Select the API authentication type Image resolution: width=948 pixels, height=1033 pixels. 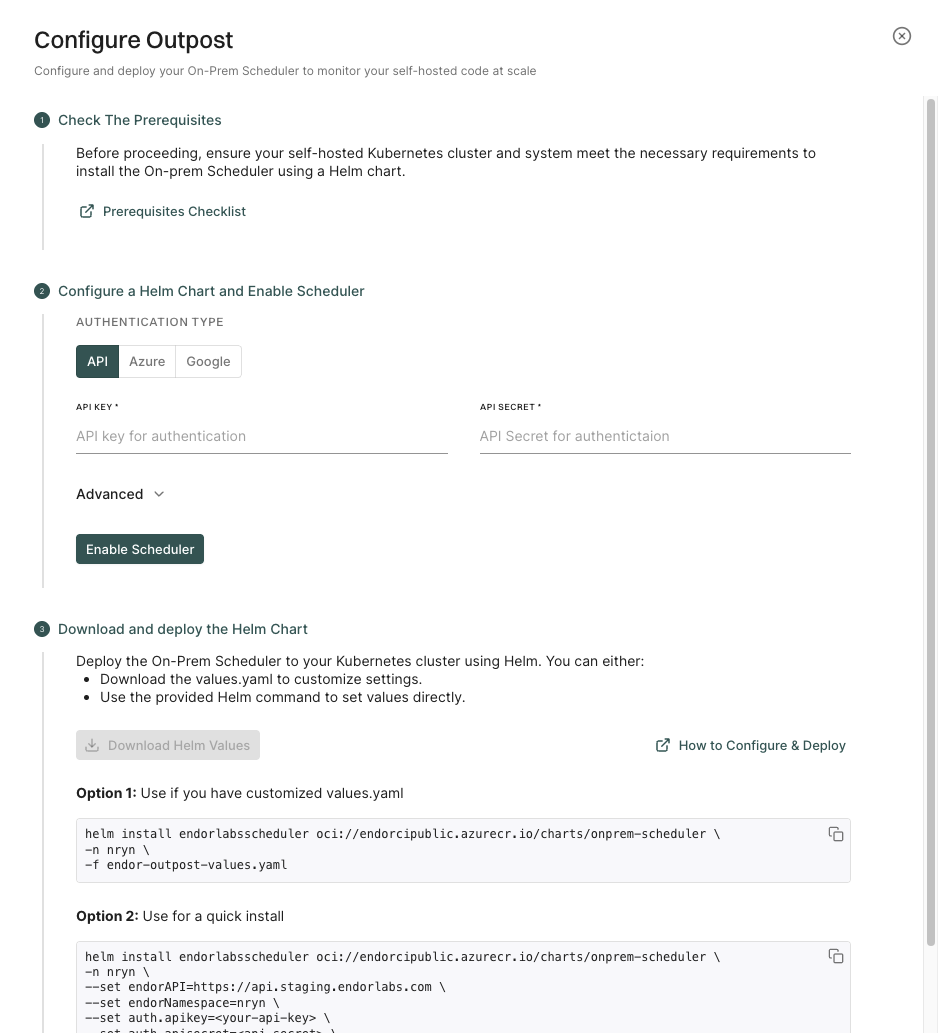97,361
